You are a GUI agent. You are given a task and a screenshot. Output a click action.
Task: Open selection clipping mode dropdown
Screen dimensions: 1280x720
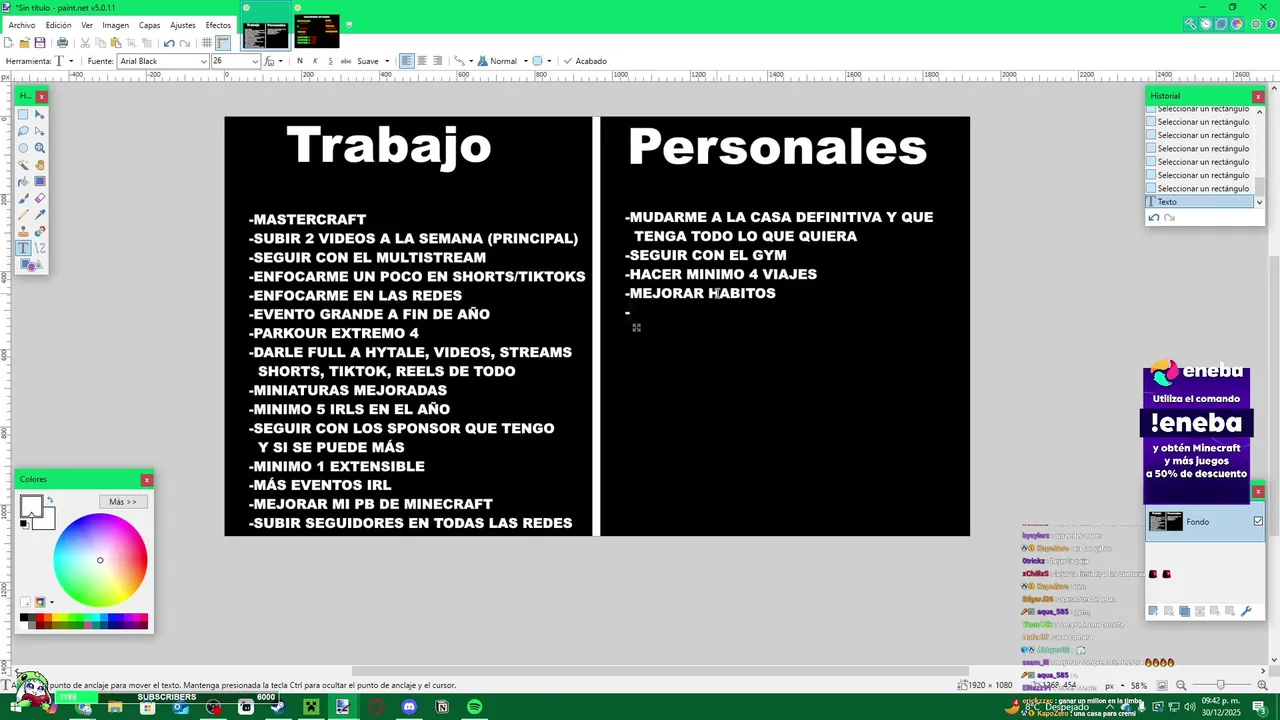[x=541, y=61]
